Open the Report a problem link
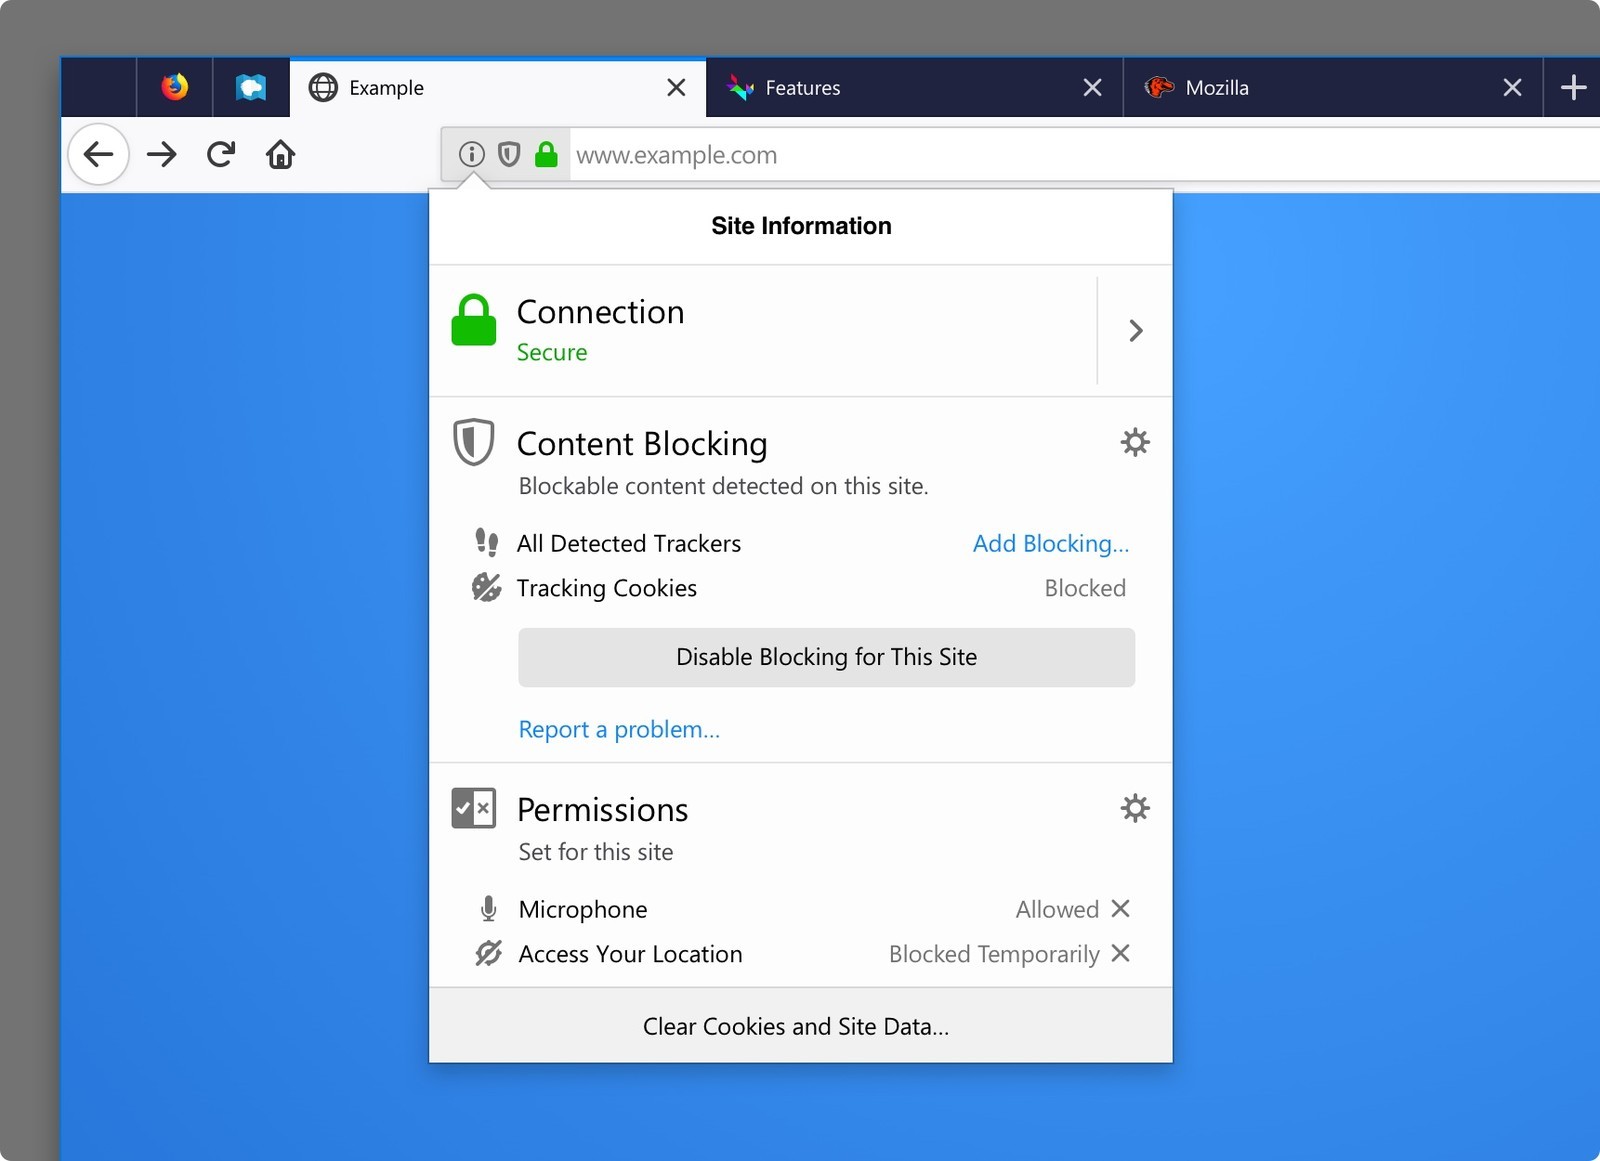The width and height of the screenshot is (1600, 1161). click(619, 730)
